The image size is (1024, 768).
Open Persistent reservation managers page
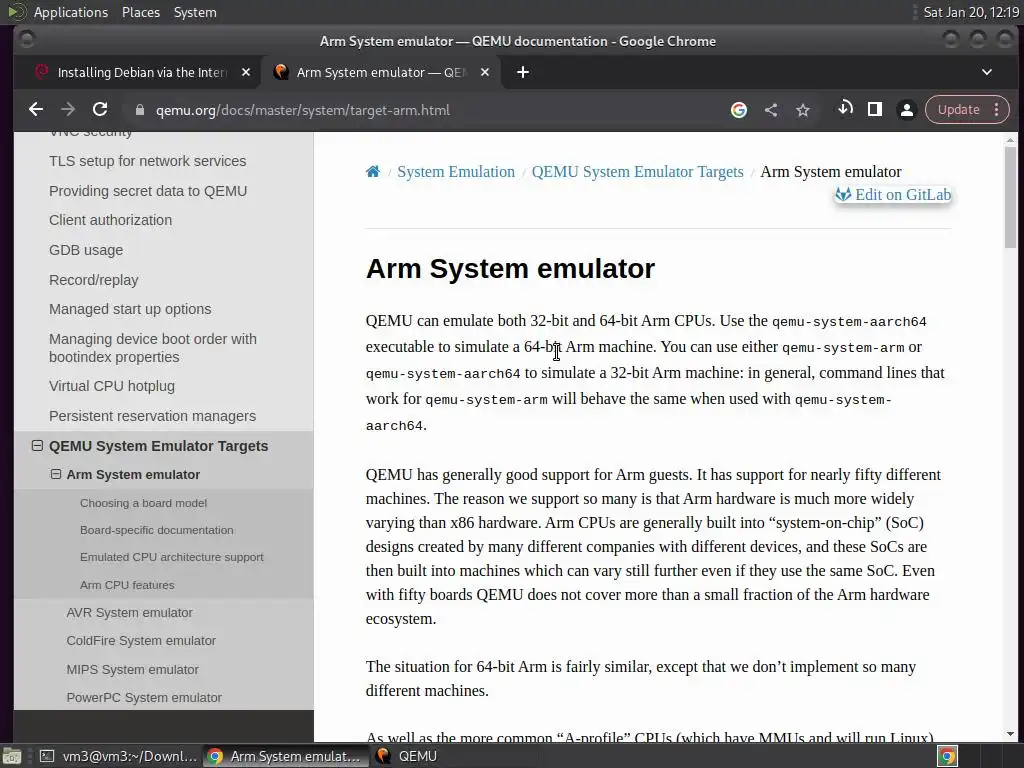point(152,416)
